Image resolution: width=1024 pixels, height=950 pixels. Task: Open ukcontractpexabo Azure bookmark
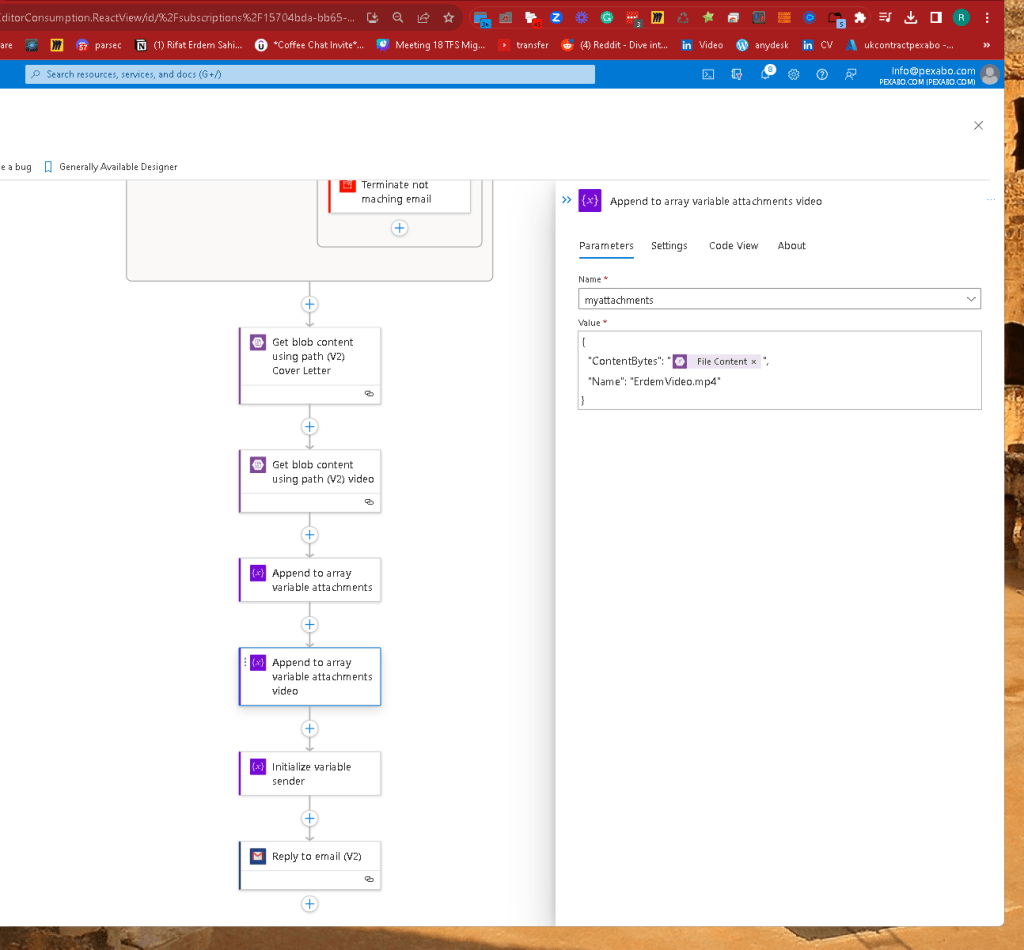[x=900, y=45]
